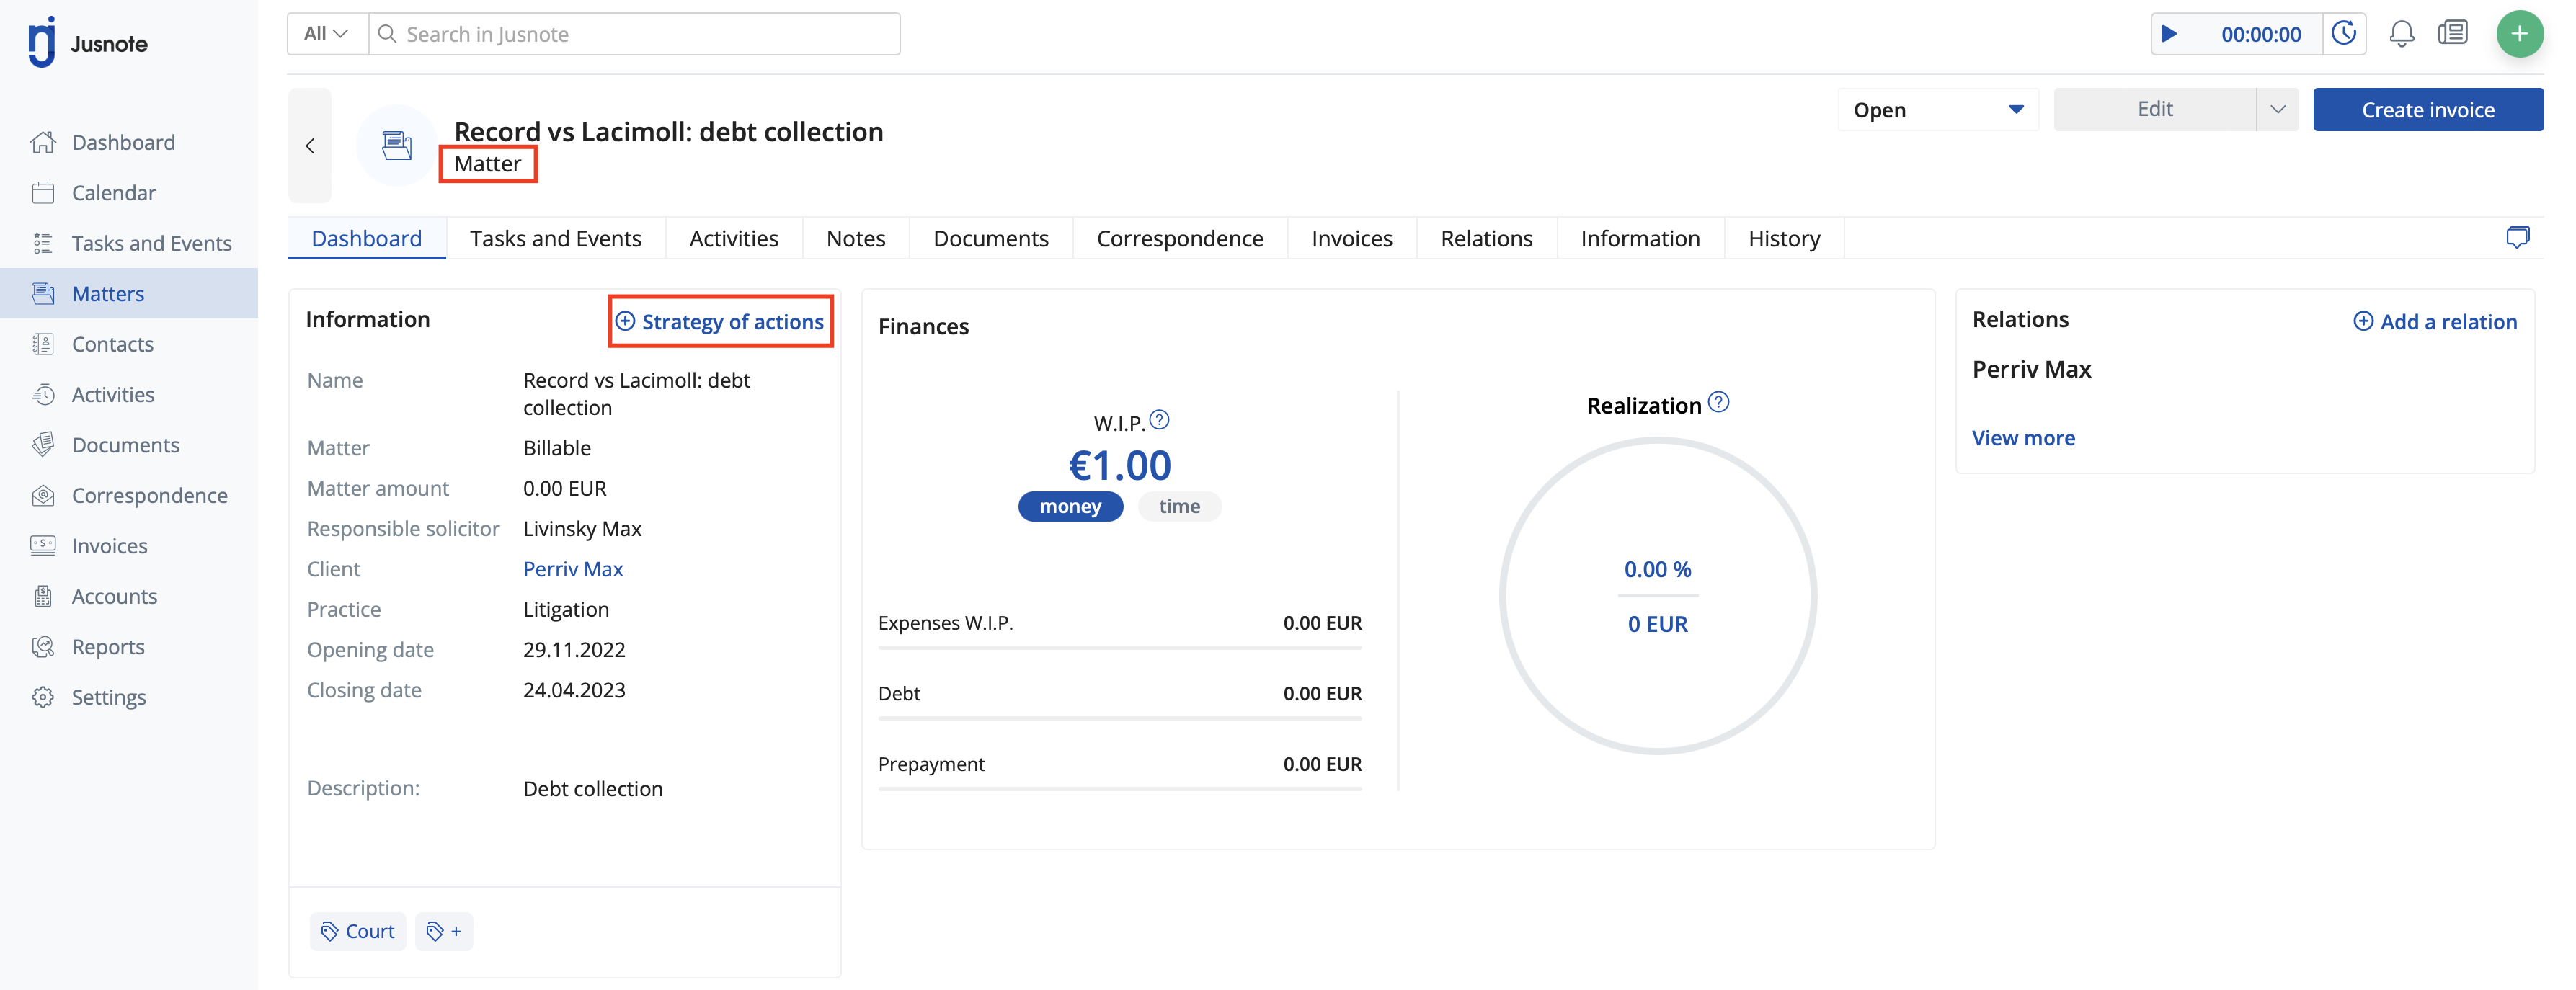Image resolution: width=2576 pixels, height=990 pixels.
Task: Click the Debt collection description
Action: pyautogui.click(x=593, y=789)
